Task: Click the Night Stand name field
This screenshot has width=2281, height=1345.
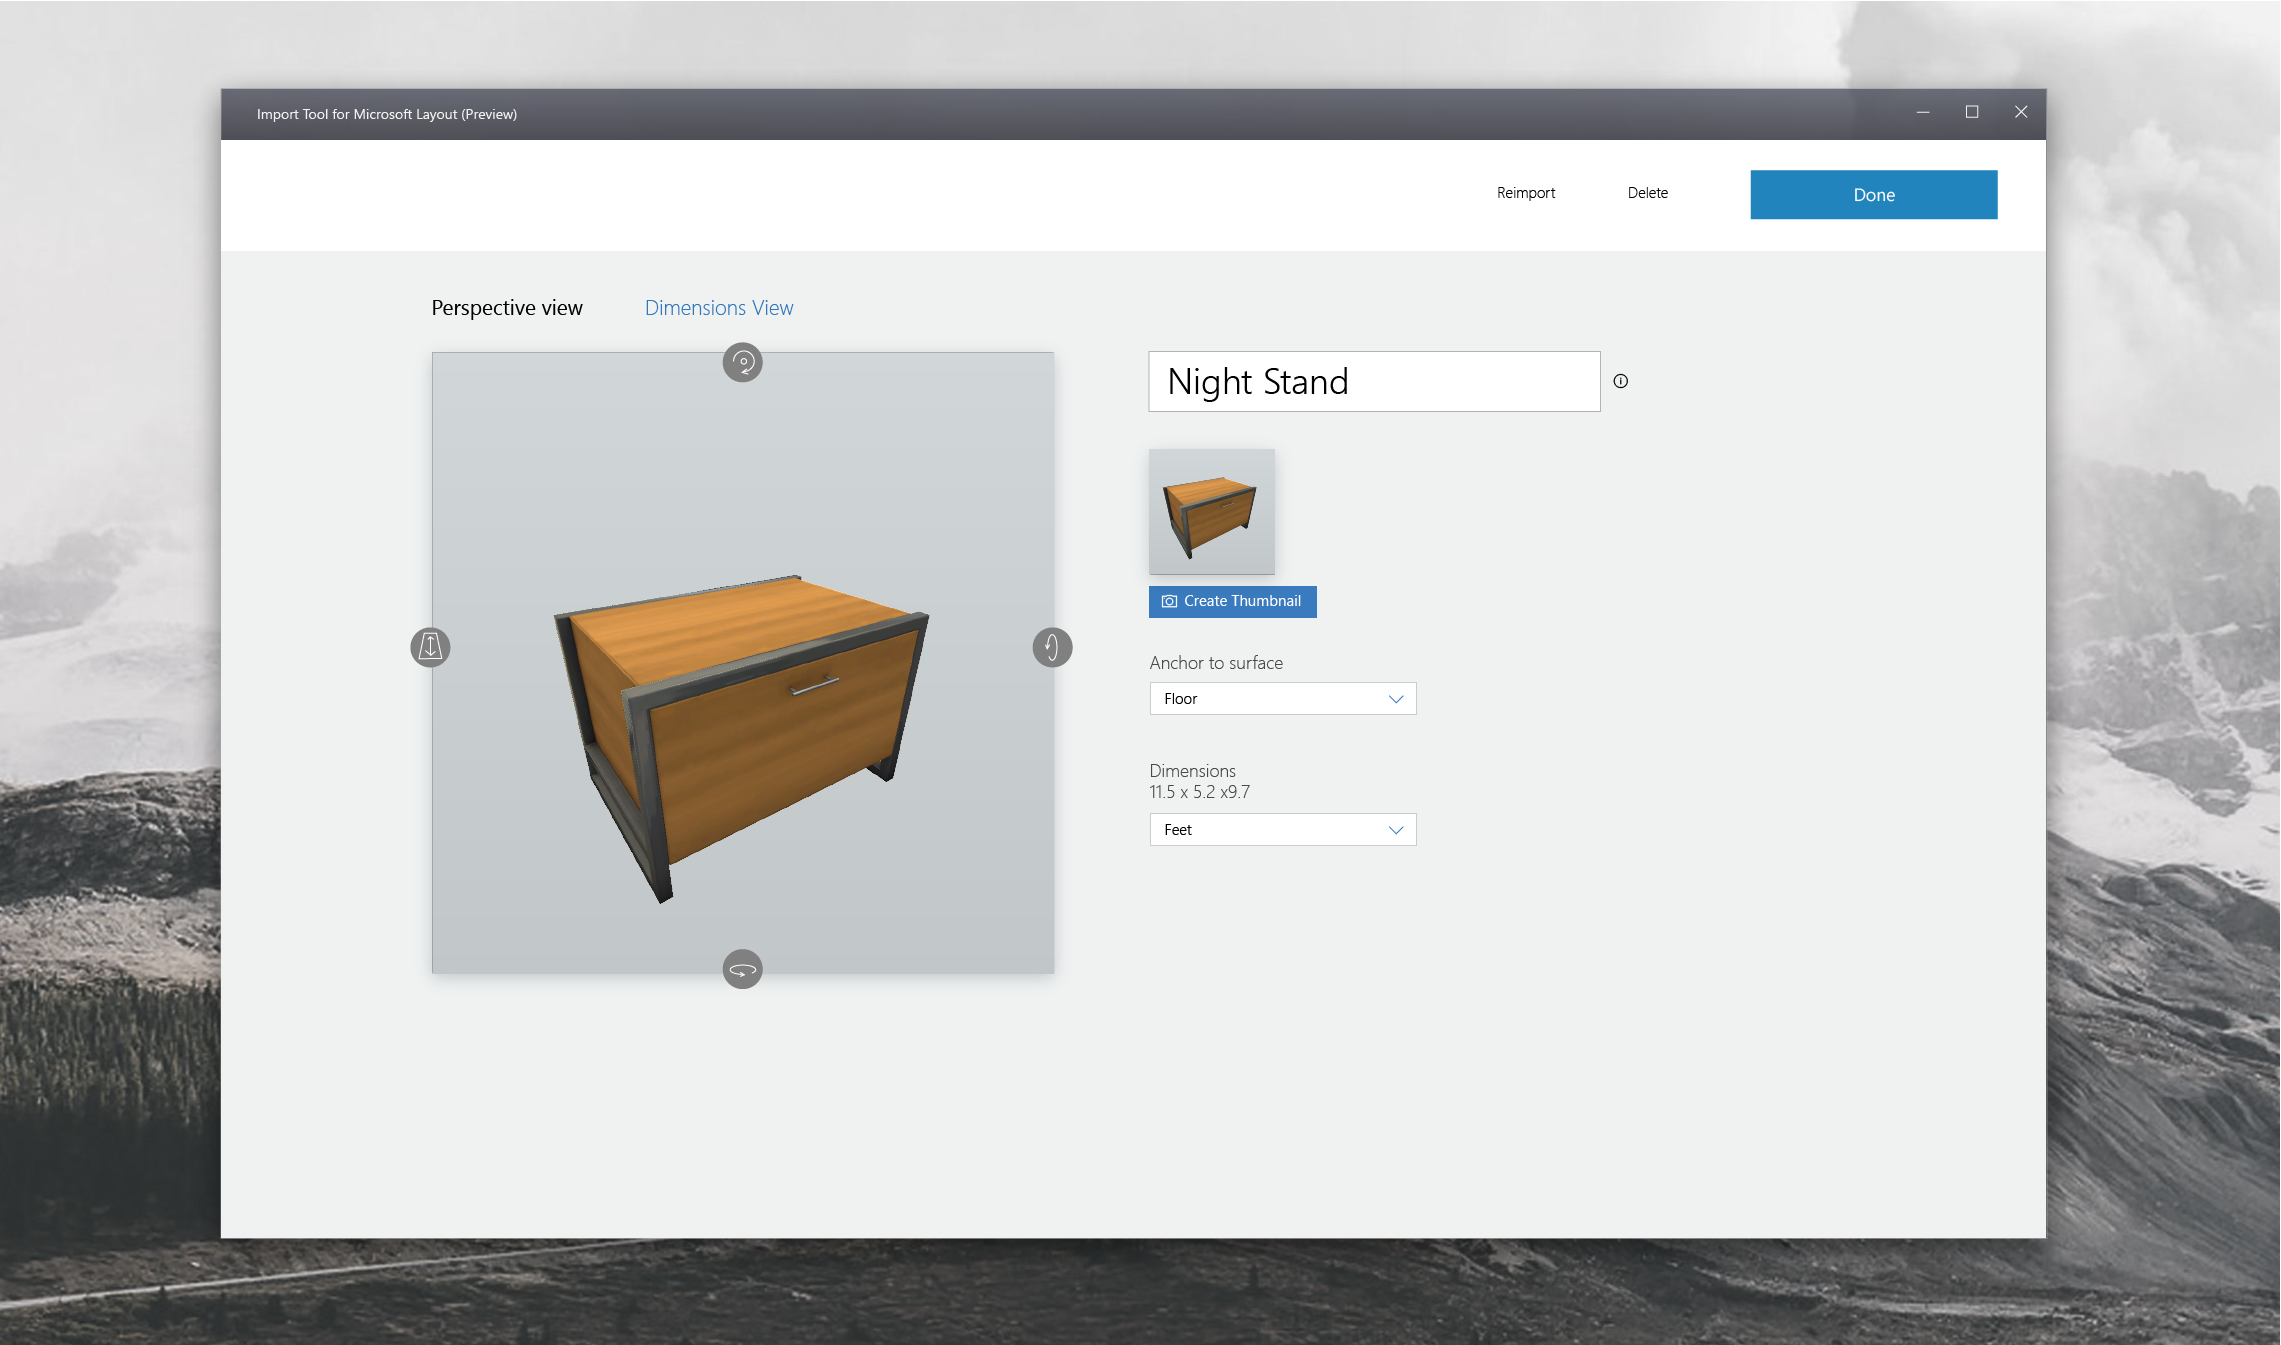Action: coord(1374,381)
